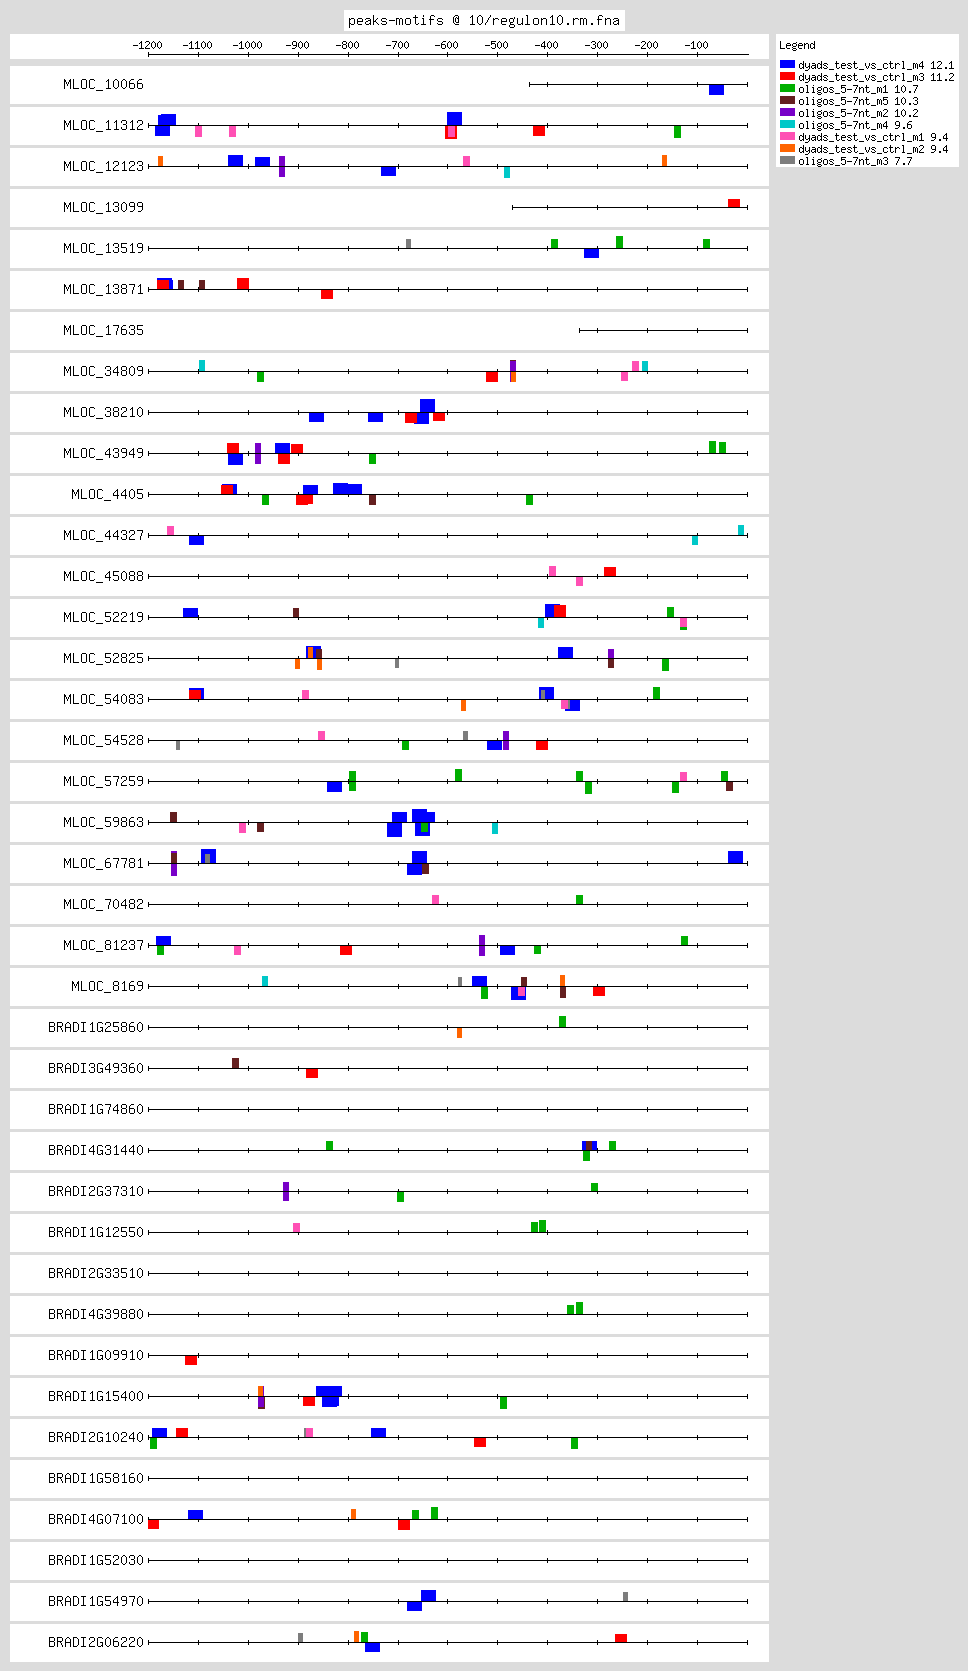Screen dimensions: 968x1671
Task: Click the MLOC_17635 sequence label
Action: click(103, 330)
